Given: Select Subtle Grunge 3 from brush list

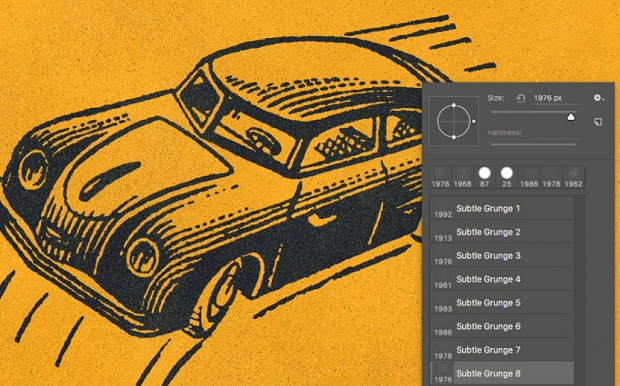Looking at the screenshot, I should [x=502, y=255].
